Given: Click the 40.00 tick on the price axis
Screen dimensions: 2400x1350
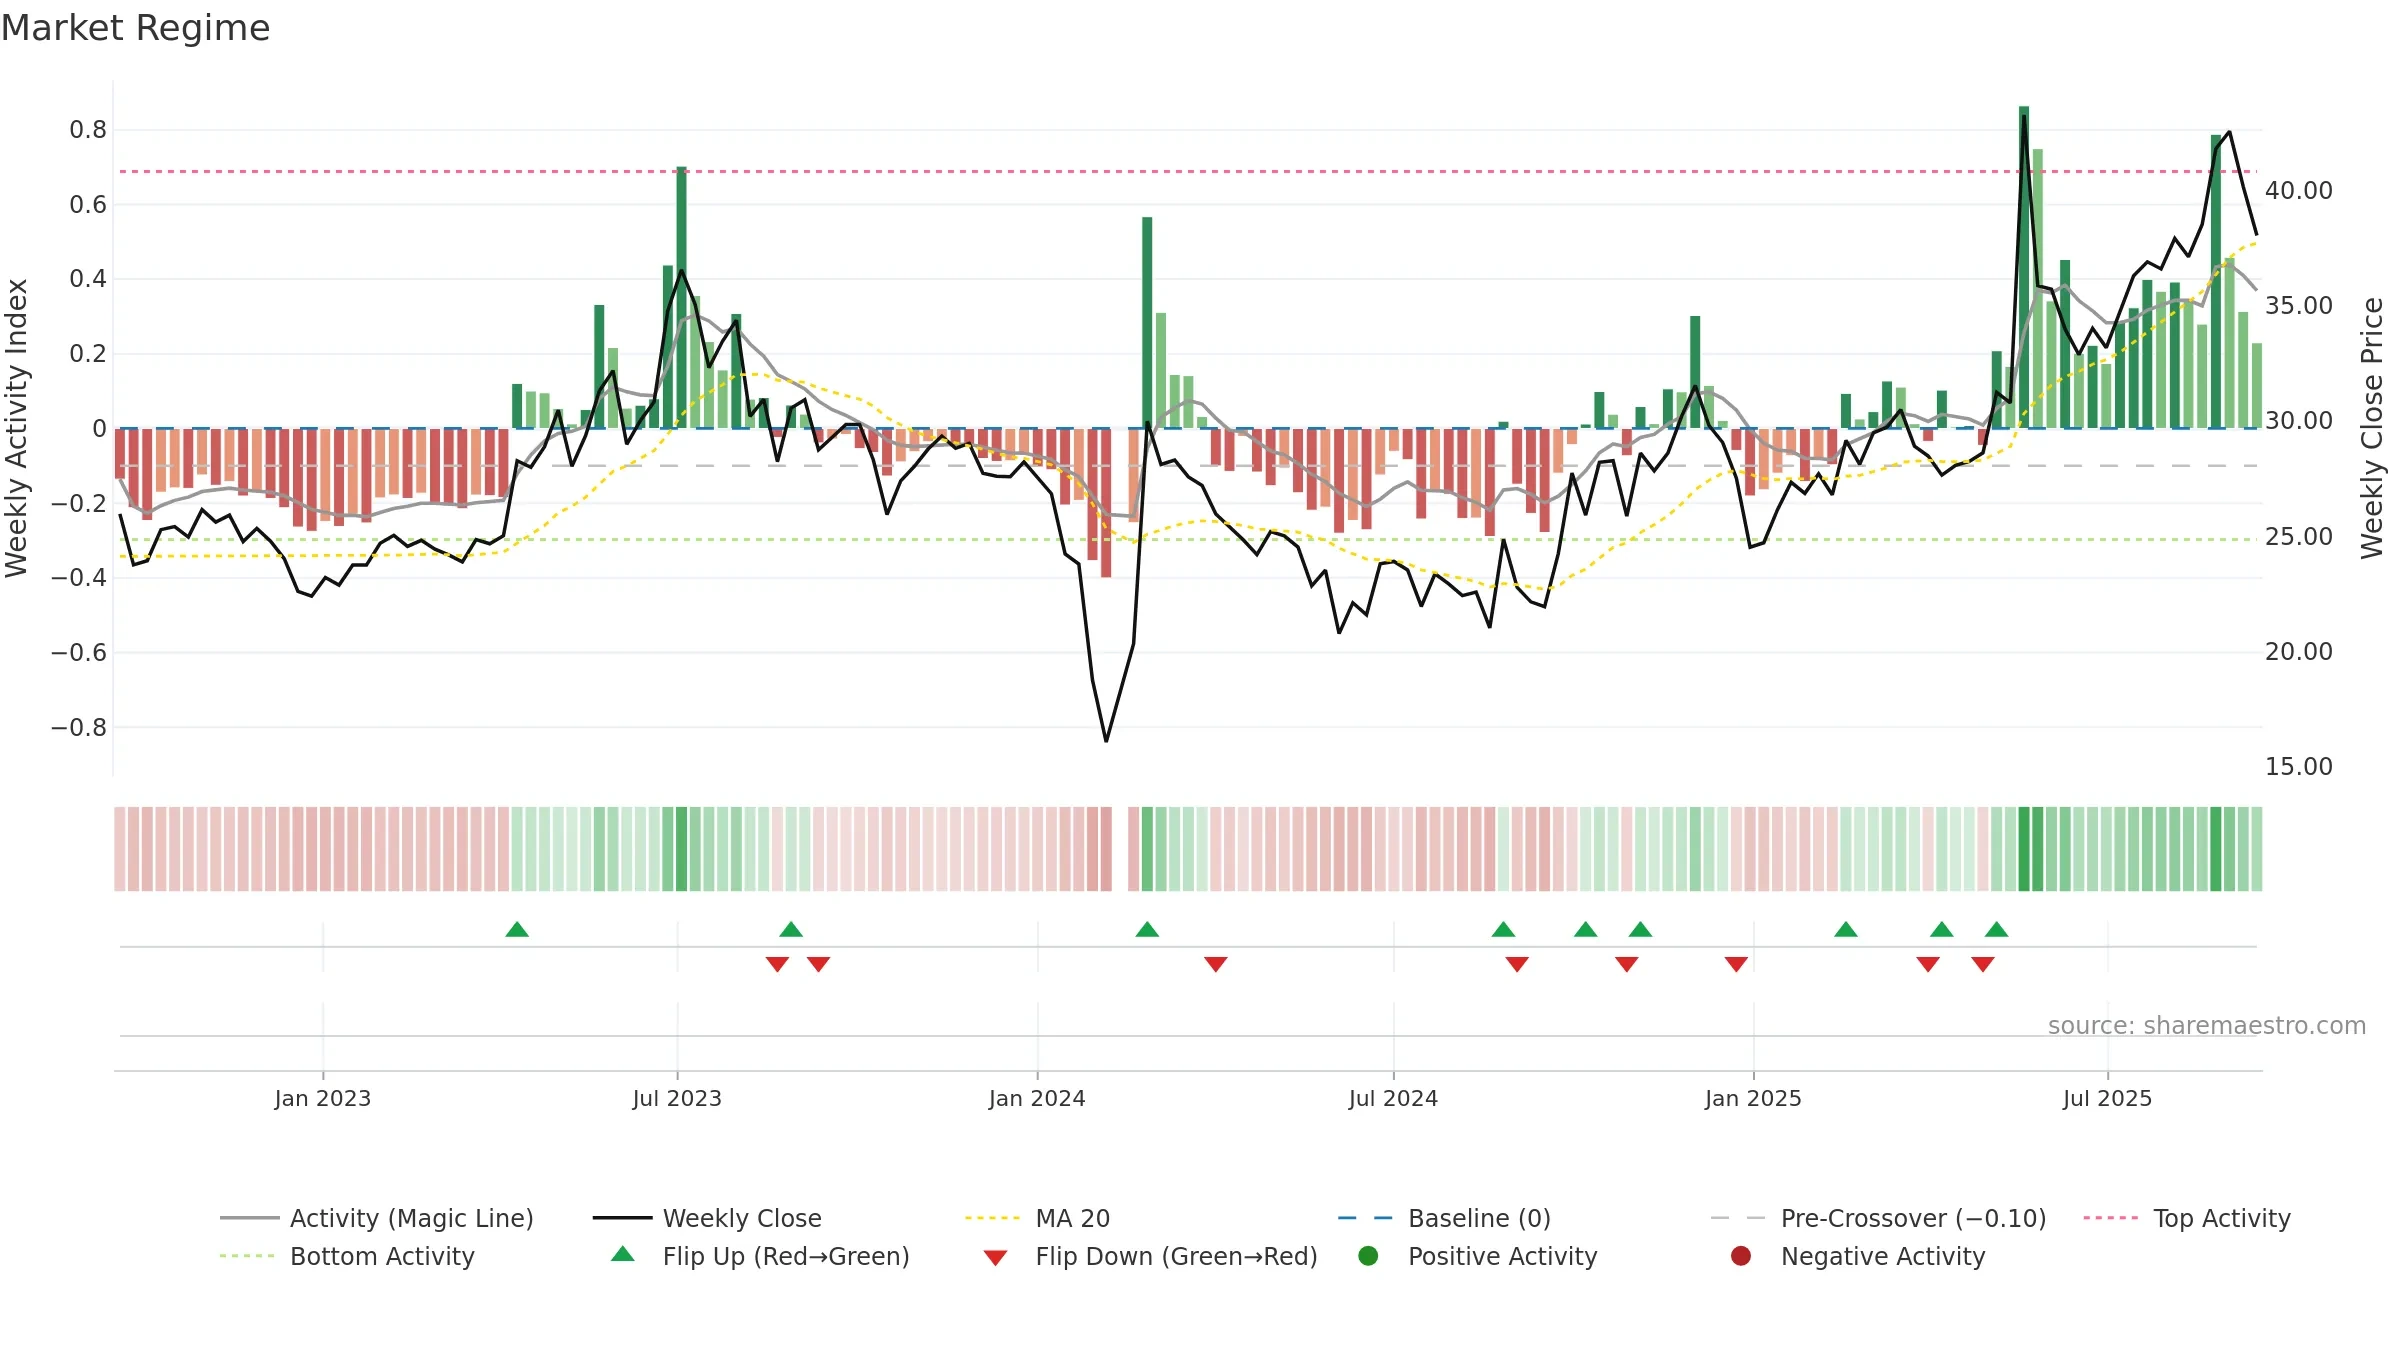Looking at the screenshot, I should [x=2299, y=190].
